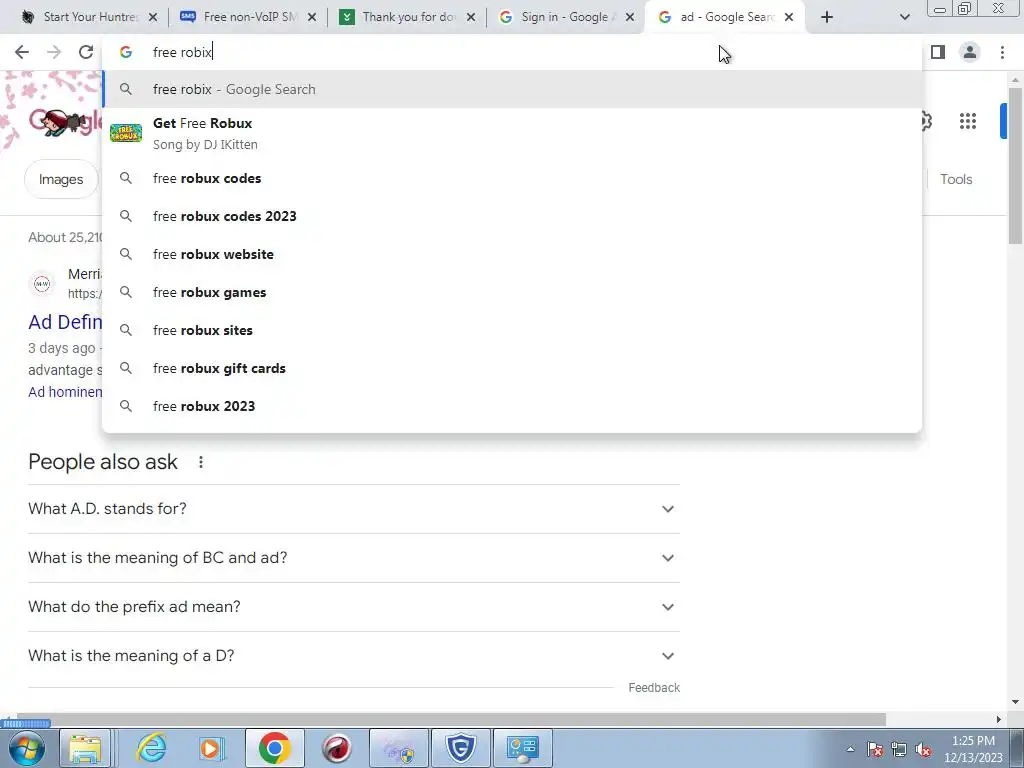This screenshot has height=768, width=1024.
Task: Reload the current page
Action: 86,52
